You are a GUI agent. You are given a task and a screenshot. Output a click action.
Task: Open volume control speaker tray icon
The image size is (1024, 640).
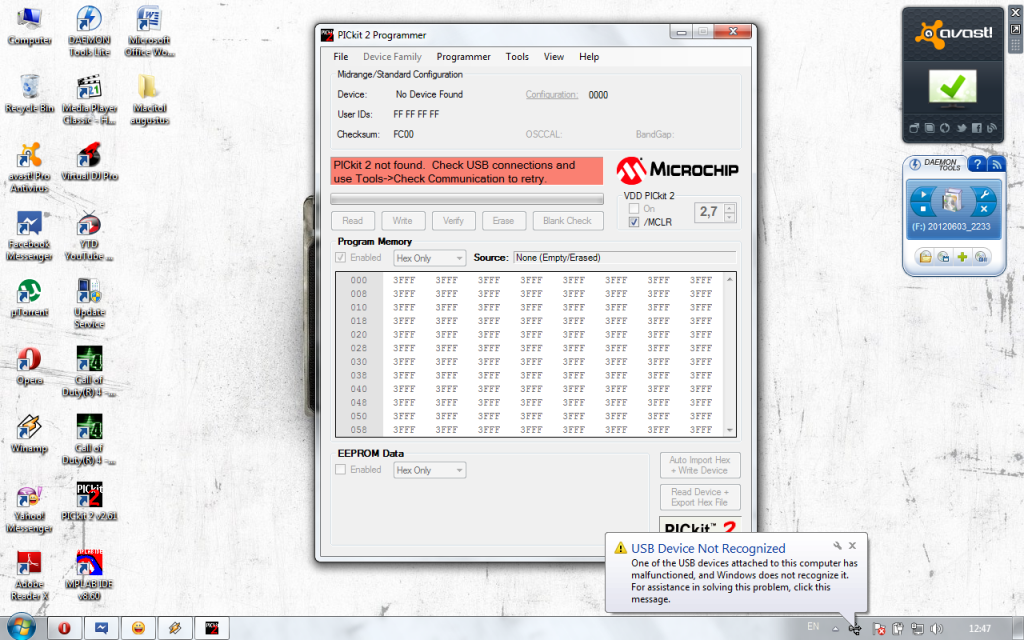[x=935, y=628]
